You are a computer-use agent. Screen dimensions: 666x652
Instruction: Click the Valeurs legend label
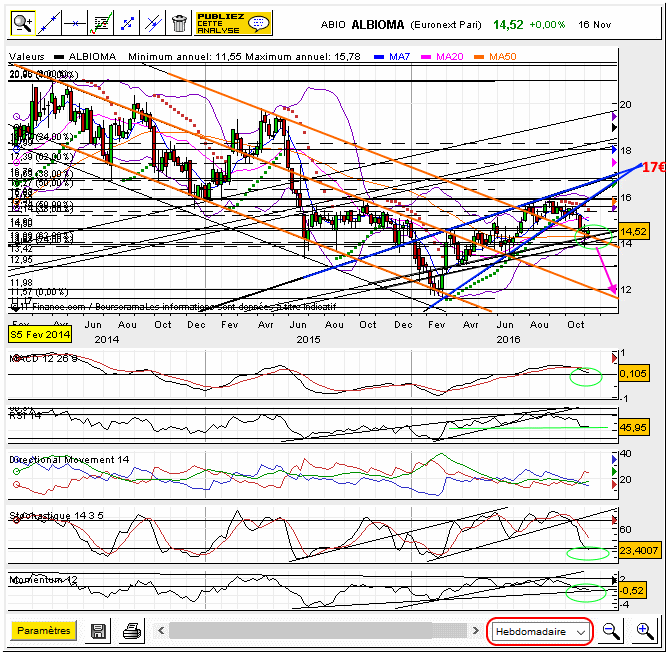point(26,56)
